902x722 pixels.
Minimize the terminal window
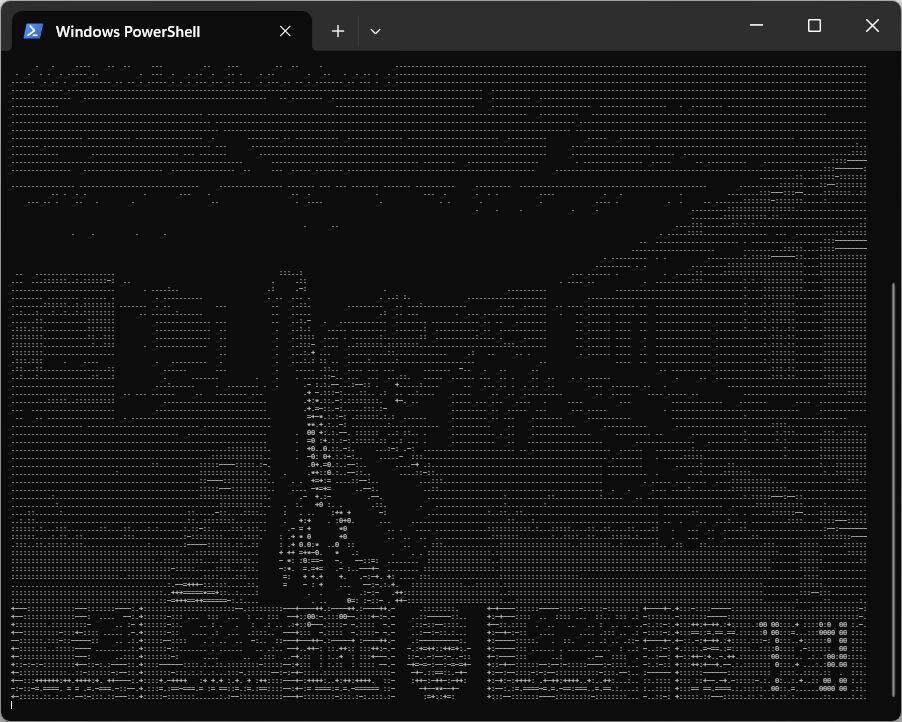tap(756, 25)
